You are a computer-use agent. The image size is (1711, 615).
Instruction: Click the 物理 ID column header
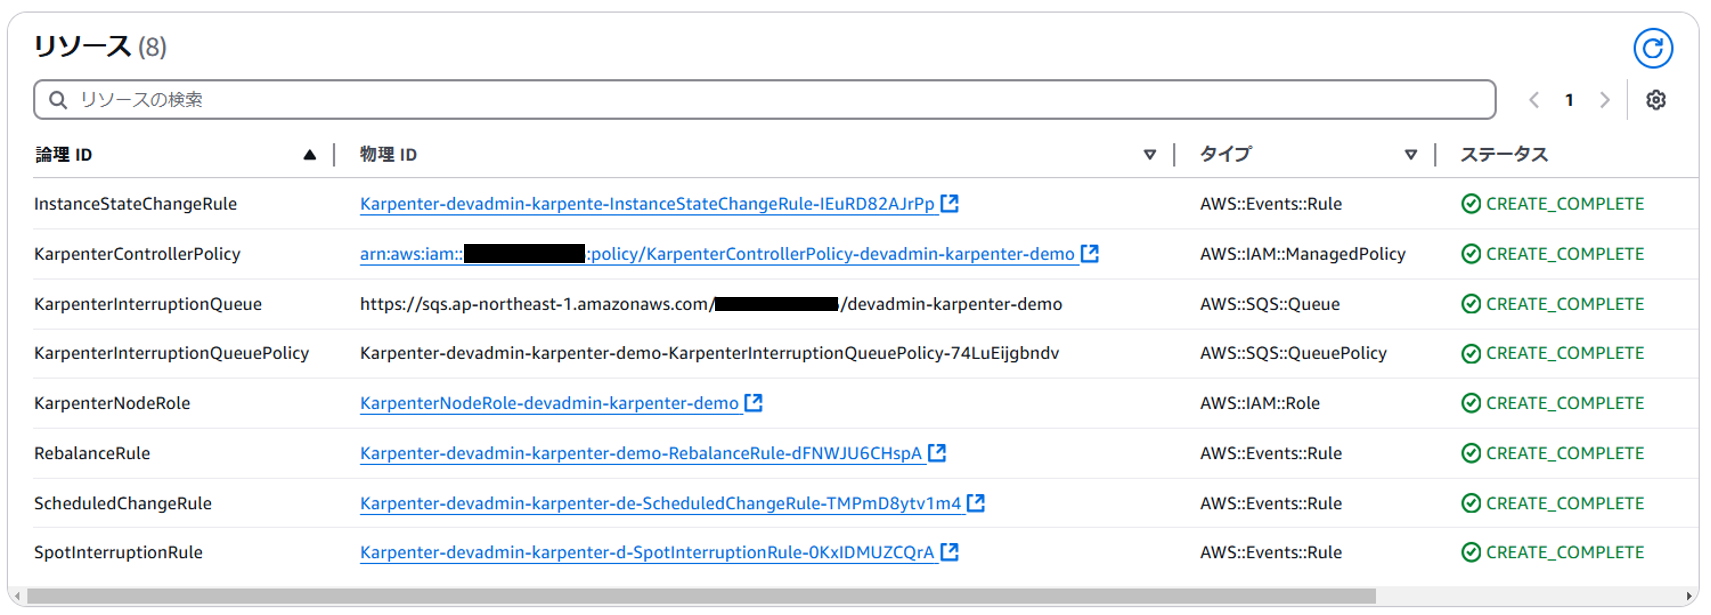[389, 154]
